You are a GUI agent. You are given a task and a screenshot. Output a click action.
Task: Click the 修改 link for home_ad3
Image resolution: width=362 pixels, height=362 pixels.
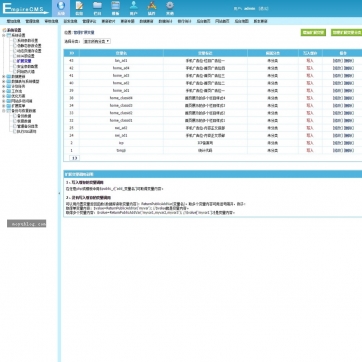[338, 76]
